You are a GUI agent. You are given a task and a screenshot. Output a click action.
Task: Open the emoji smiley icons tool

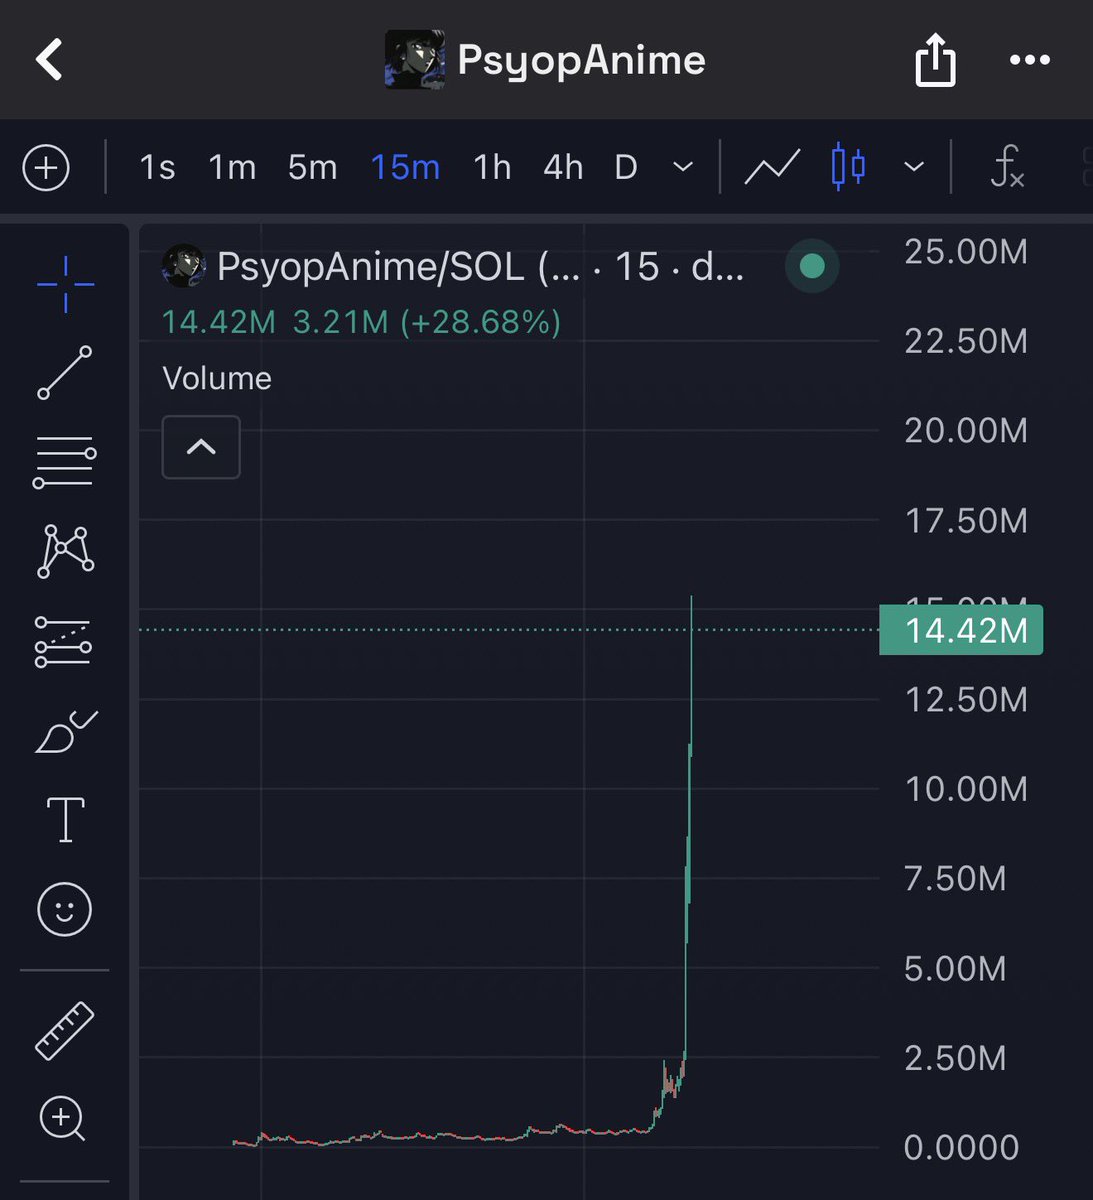click(x=65, y=909)
